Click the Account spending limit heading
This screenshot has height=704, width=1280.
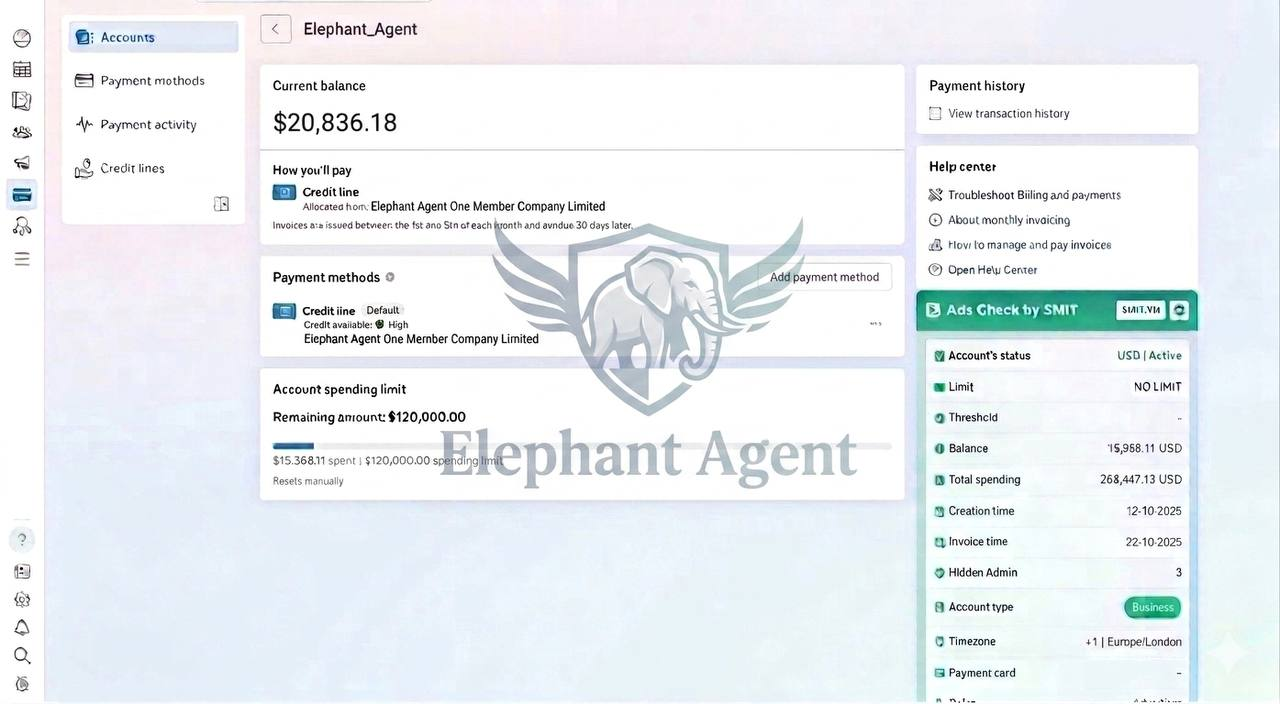[x=339, y=389]
